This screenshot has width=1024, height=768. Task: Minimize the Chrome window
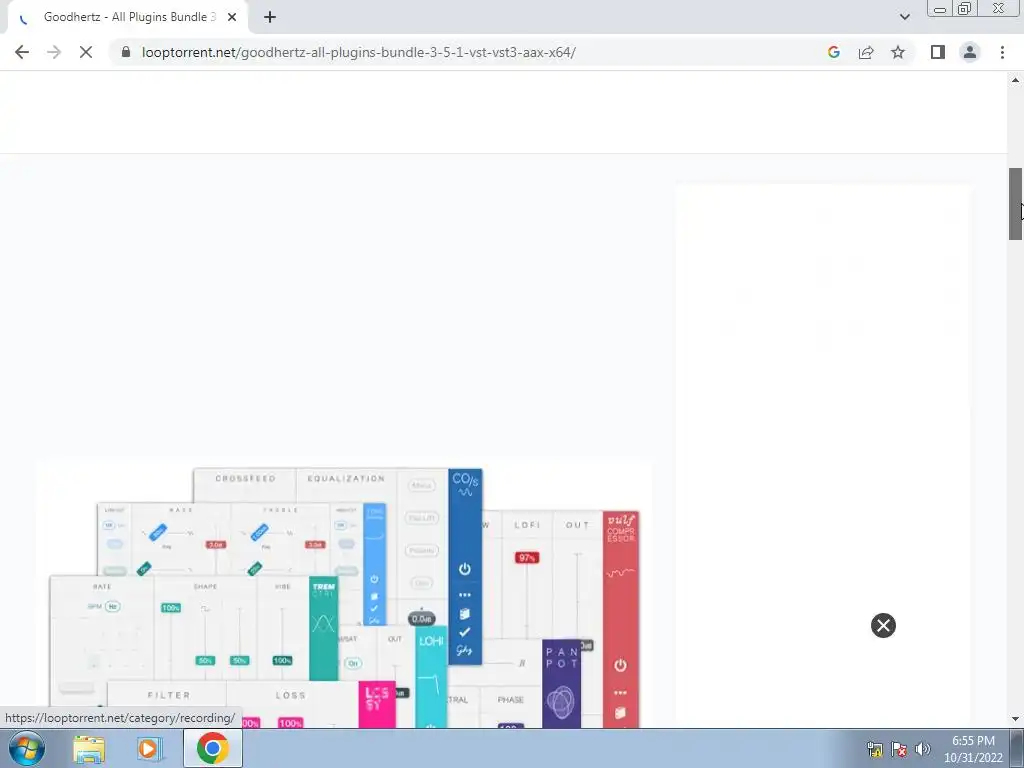point(940,9)
